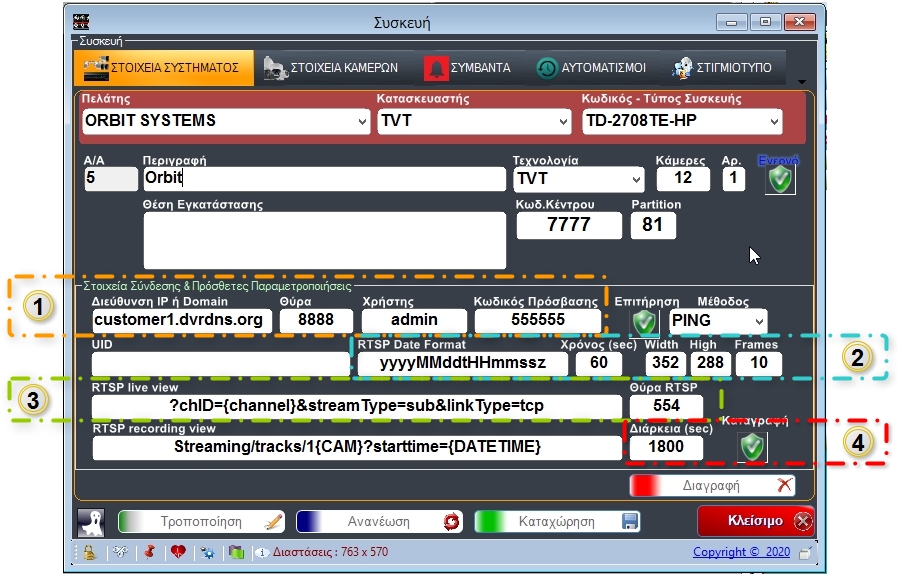Click the ghost icon at bottom left
This screenshot has width=898, height=577.
click(x=91, y=521)
